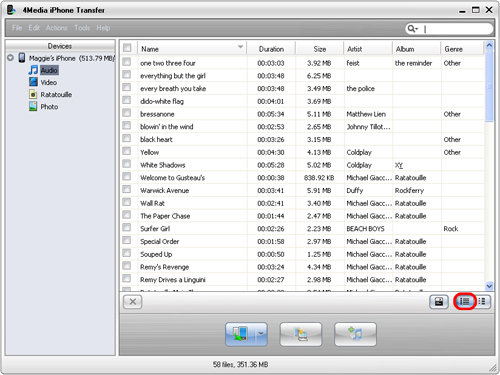The image size is (500, 375).
Task: Sort by the Name column header
Action: [192, 49]
